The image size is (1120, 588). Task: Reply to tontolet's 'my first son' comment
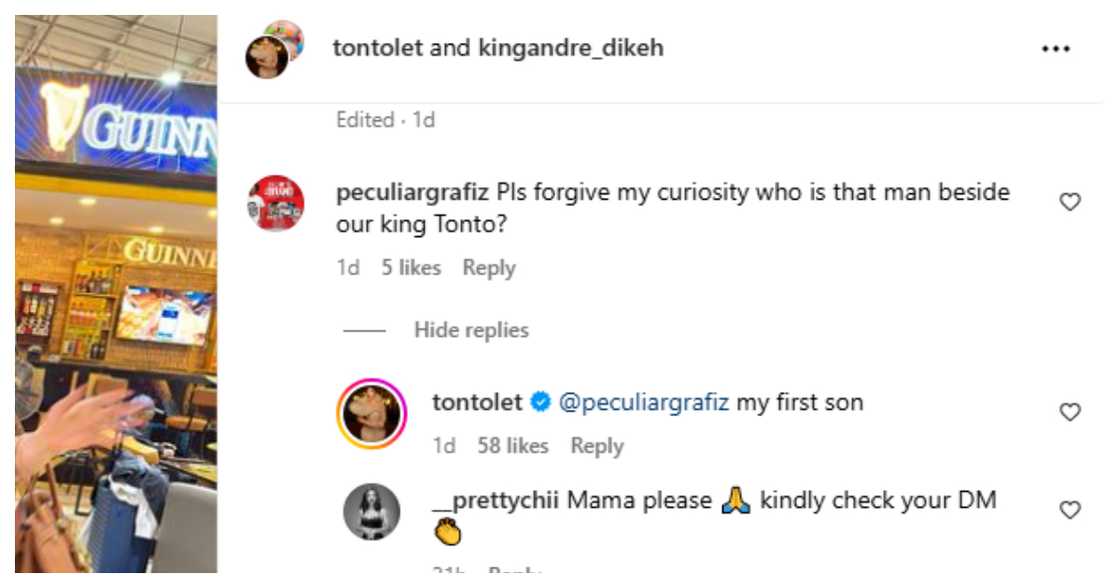pyautogui.click(x=597, y=446)
